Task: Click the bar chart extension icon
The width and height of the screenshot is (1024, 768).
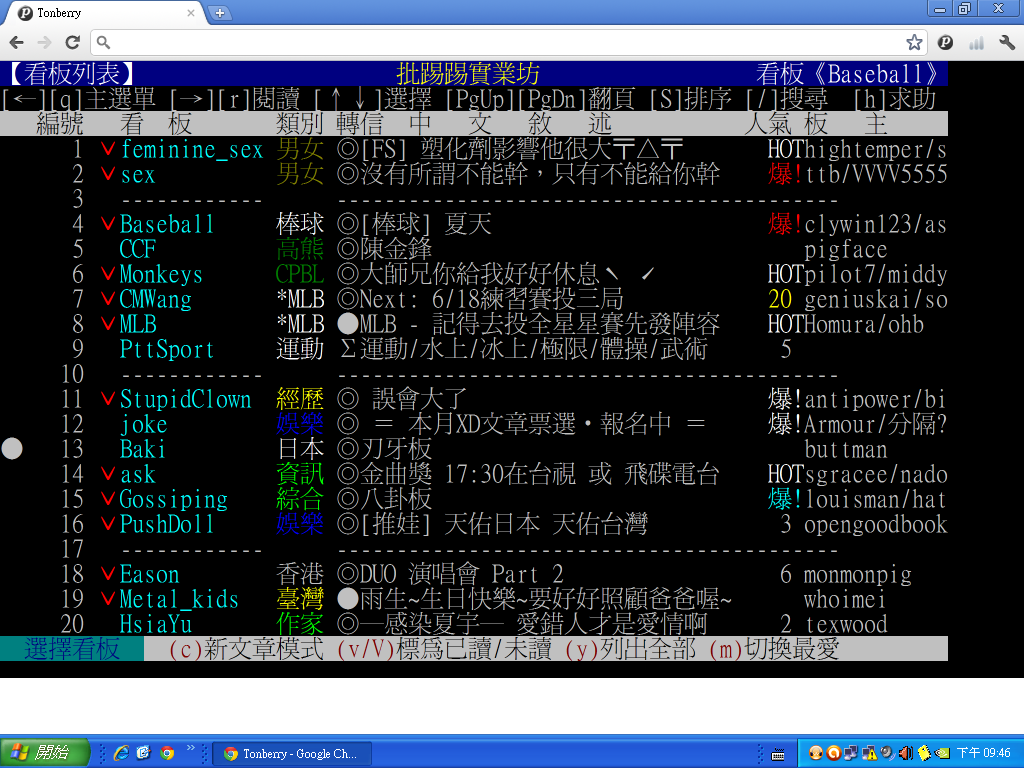Action: 976,43
